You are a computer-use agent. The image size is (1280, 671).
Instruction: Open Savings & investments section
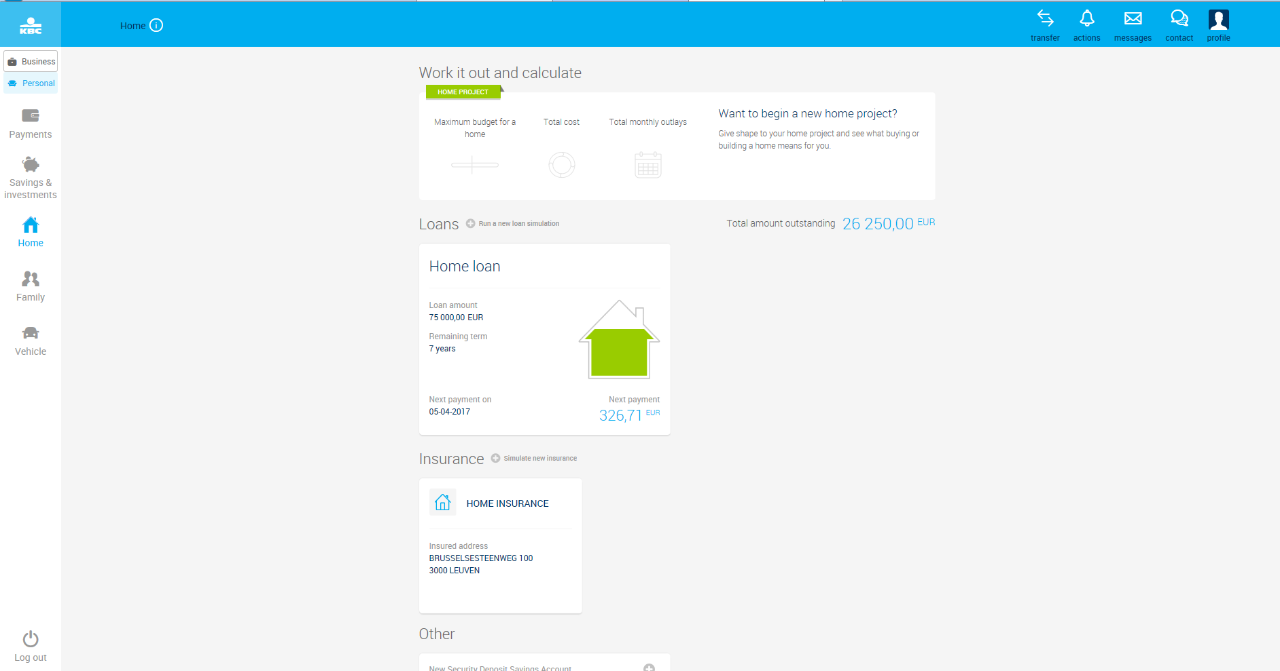click(x=30, y=177)
